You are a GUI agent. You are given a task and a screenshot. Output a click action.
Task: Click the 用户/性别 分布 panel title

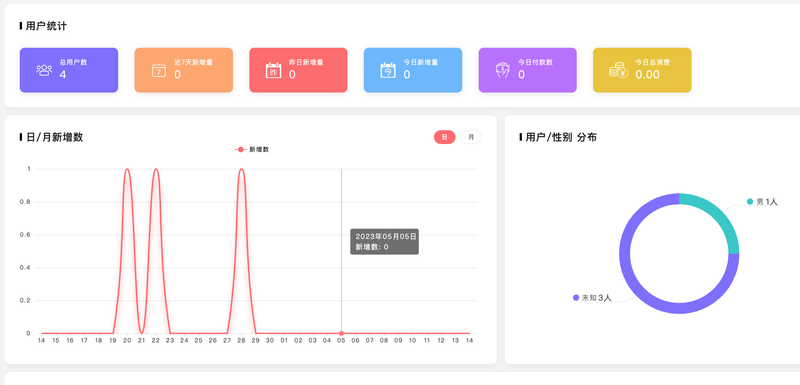561,137
